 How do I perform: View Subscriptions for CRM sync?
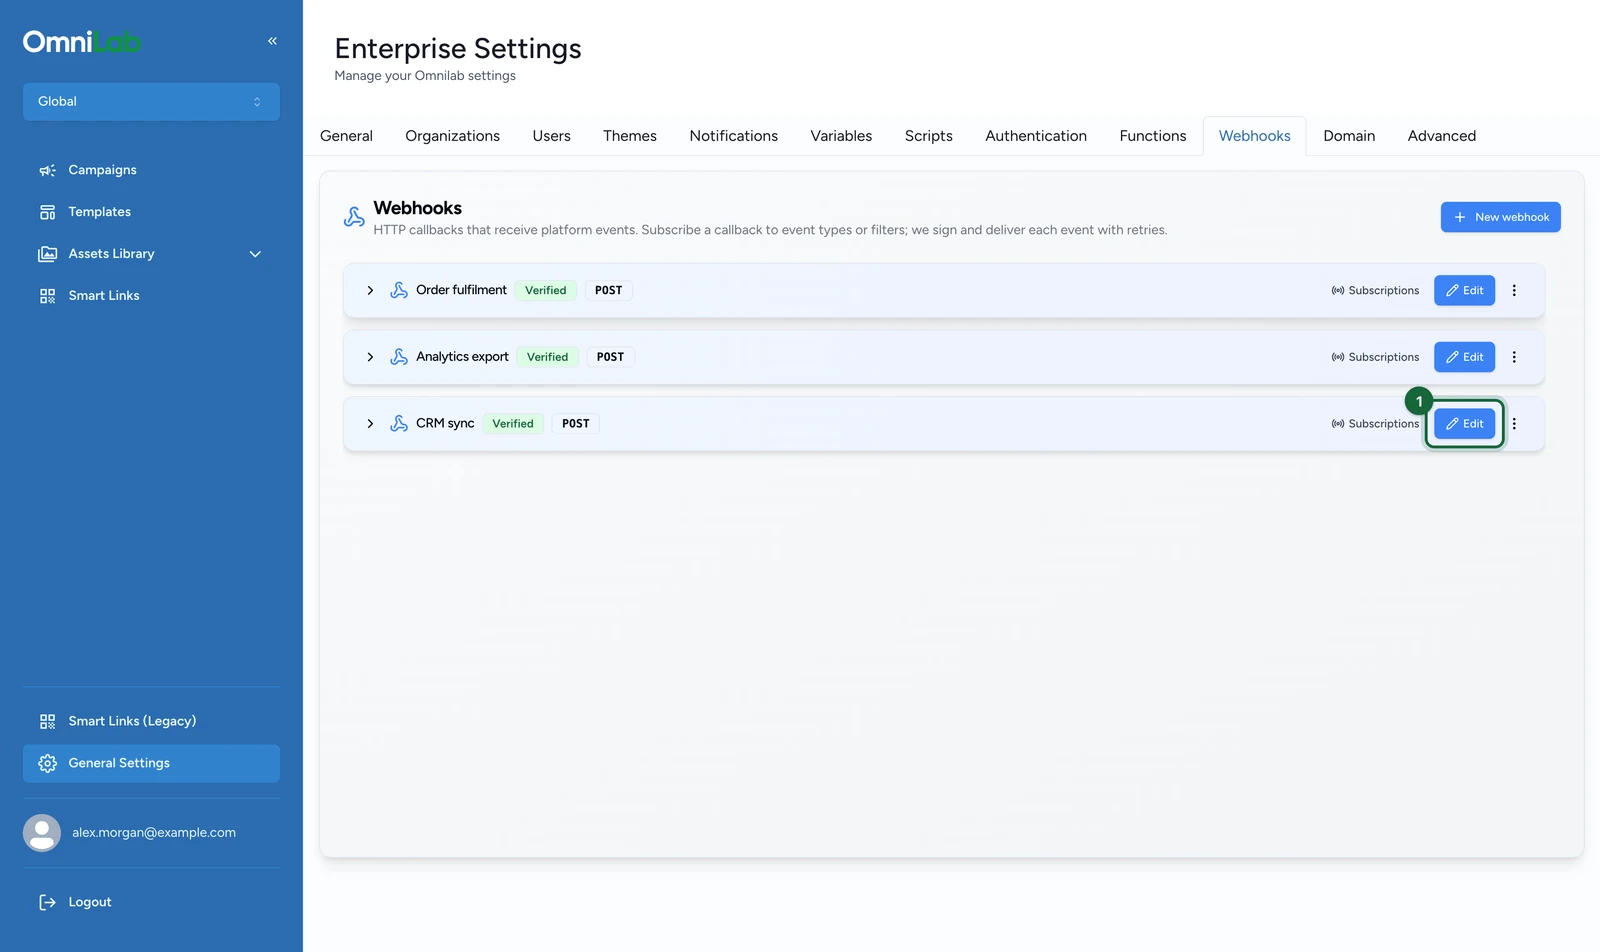pyautogui.click(x=1375, y=424)
